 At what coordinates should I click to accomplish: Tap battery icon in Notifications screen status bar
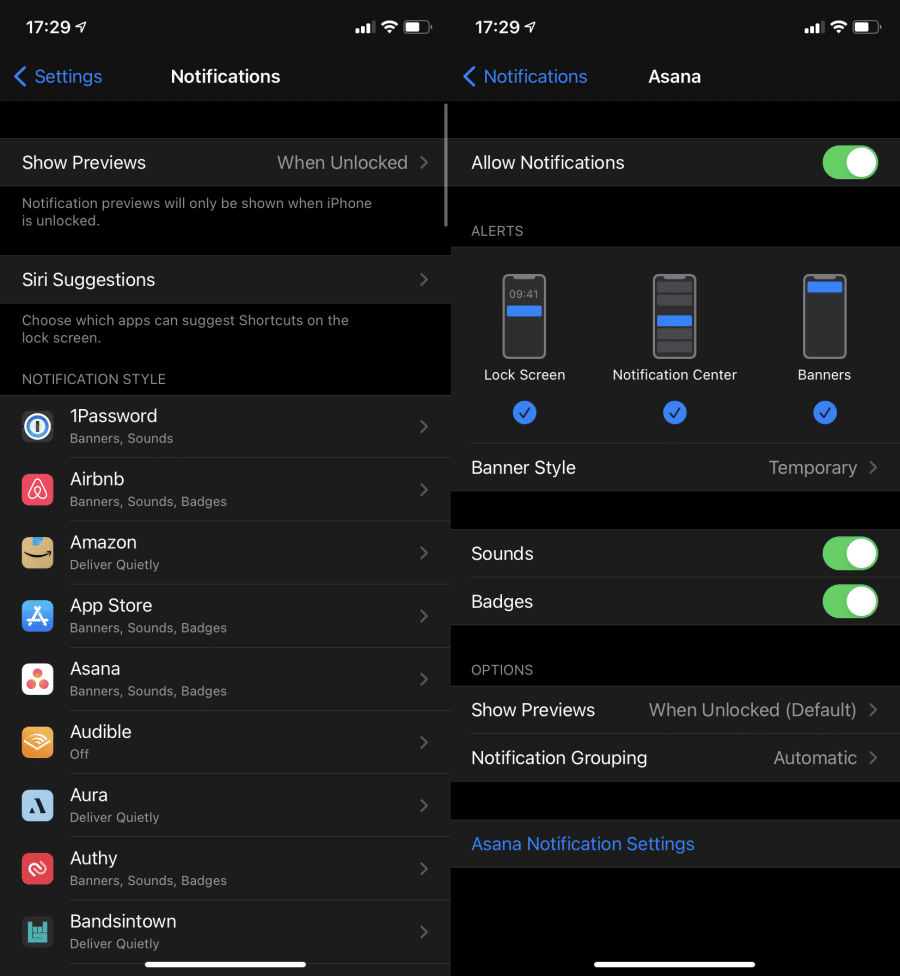click(x=418, y=27)
